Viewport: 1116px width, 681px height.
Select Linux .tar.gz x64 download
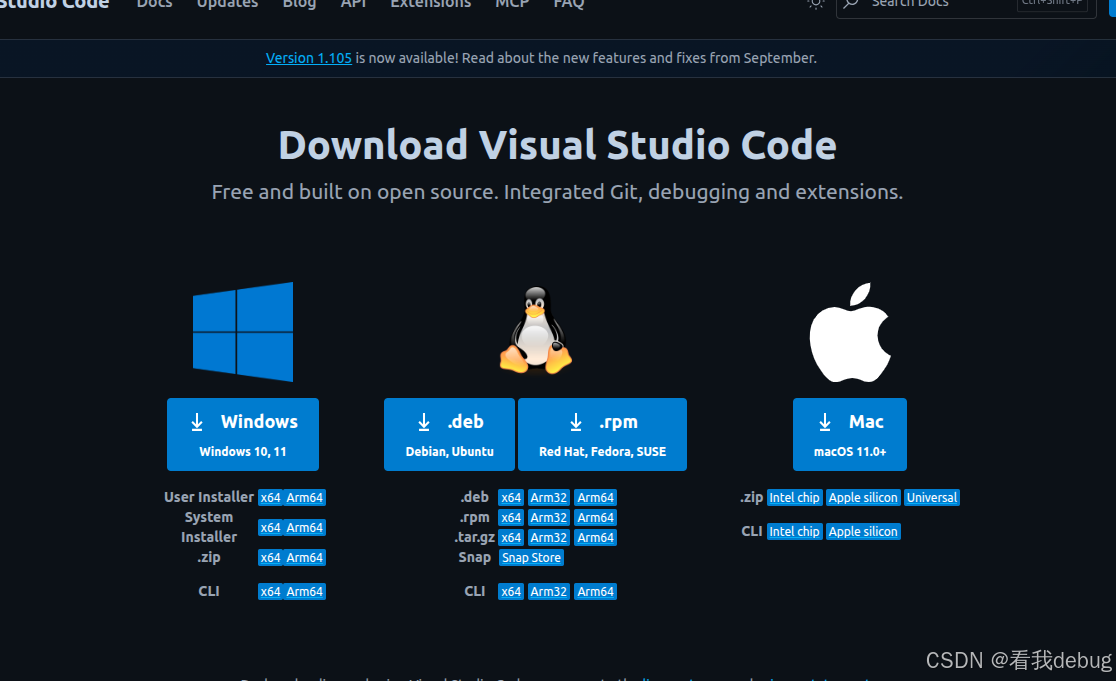pos(511,537)
